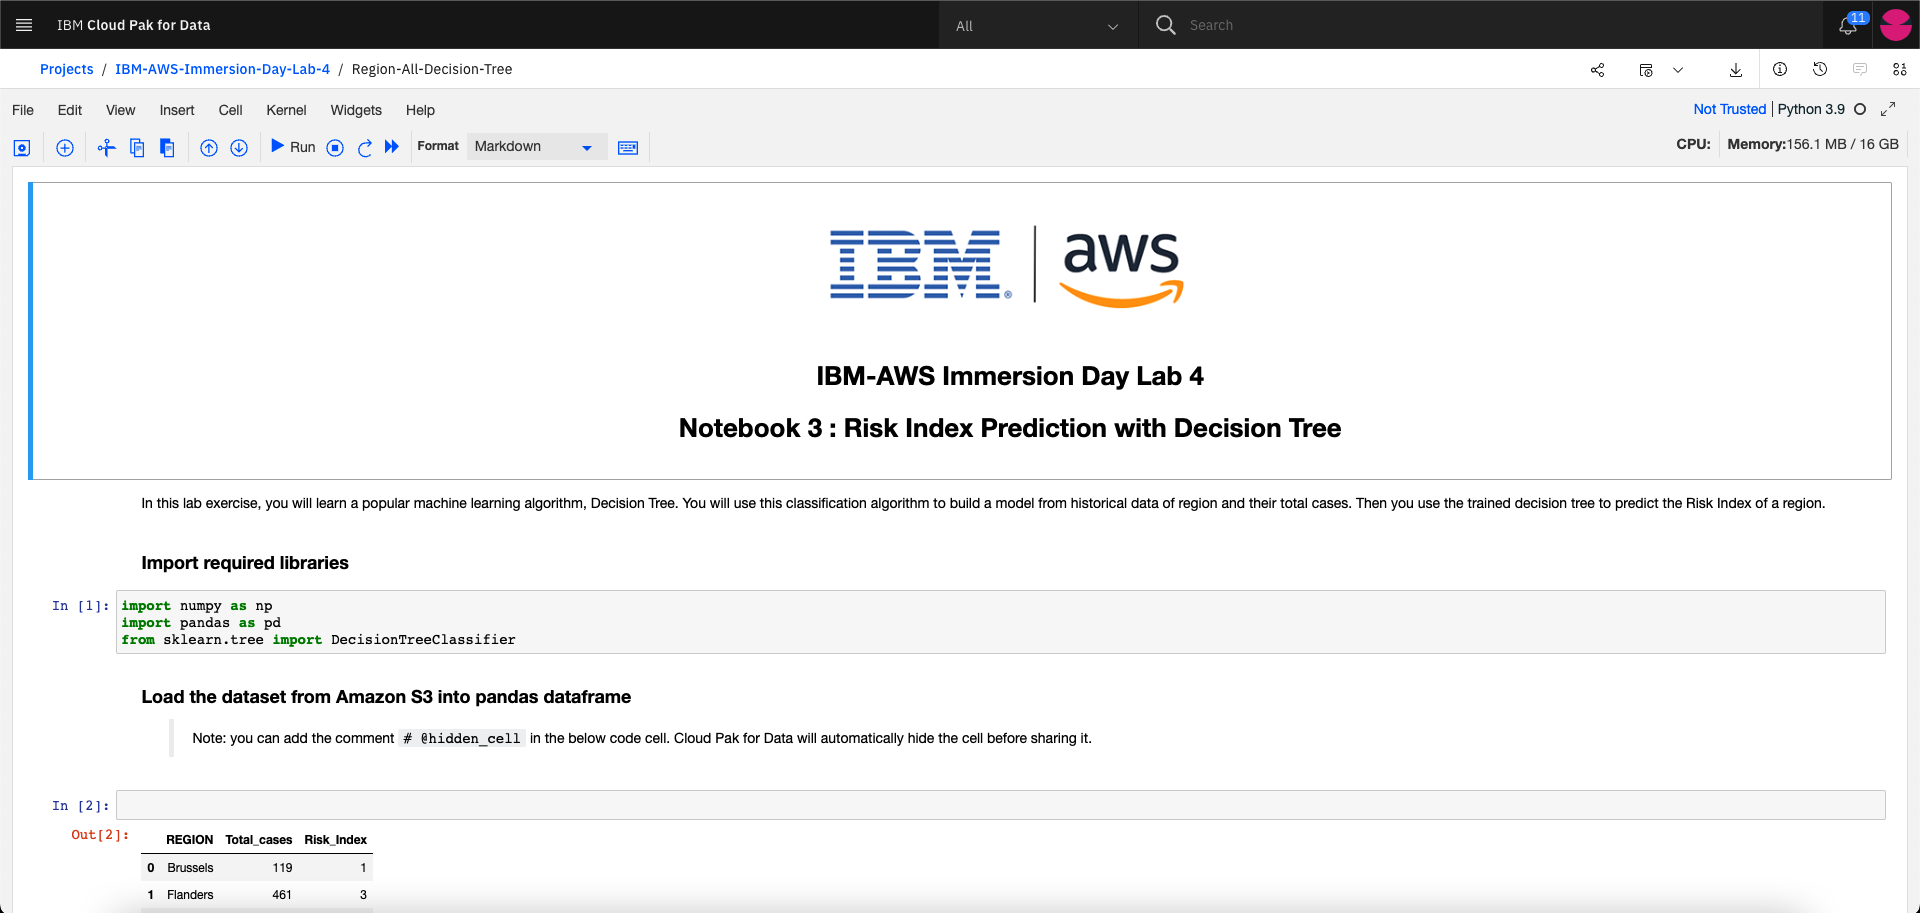Image resolution: width=1920 pixels, height=913 pixels.
Task: Toggle the Not Trusted notebook status
Action: click(x=1730, y=109)
